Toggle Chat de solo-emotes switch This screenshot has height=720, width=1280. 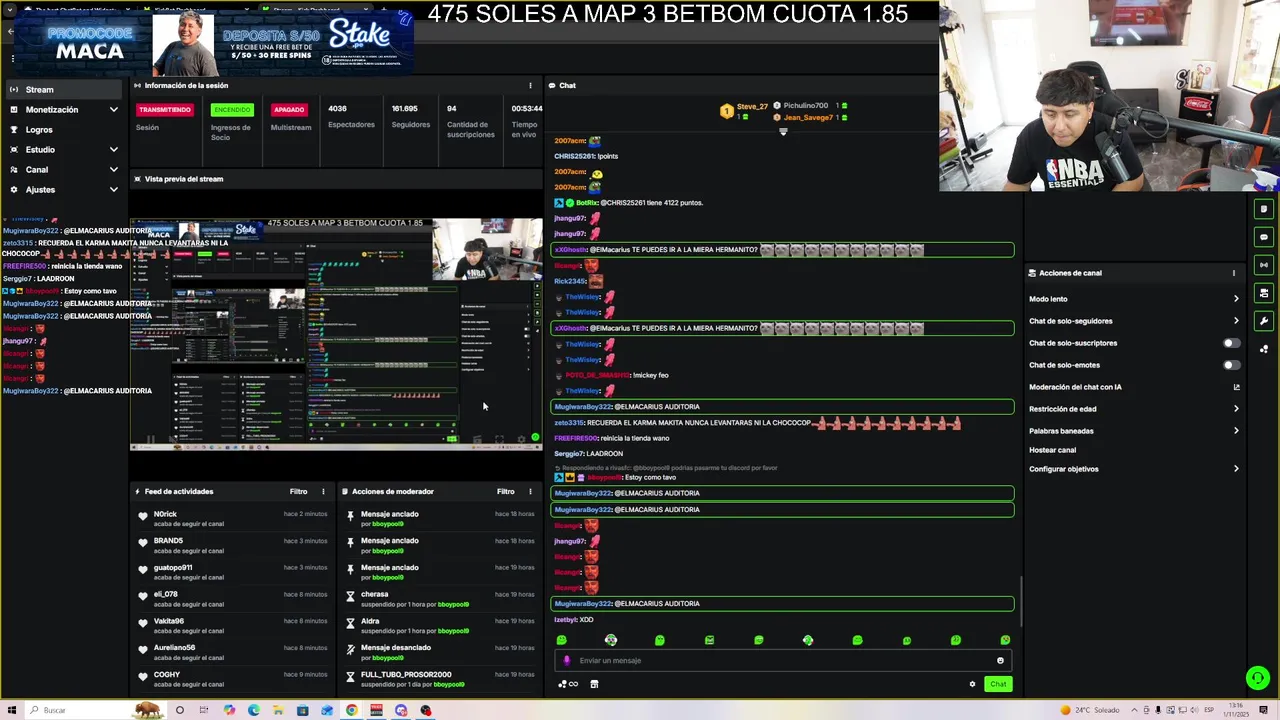[1232, 365]
